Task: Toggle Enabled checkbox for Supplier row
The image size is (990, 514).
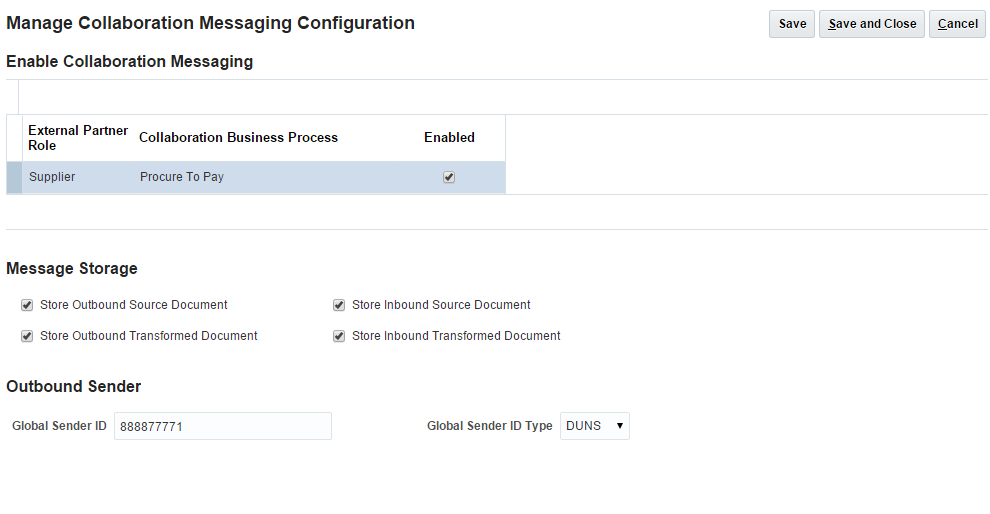Action: [449, 177]
